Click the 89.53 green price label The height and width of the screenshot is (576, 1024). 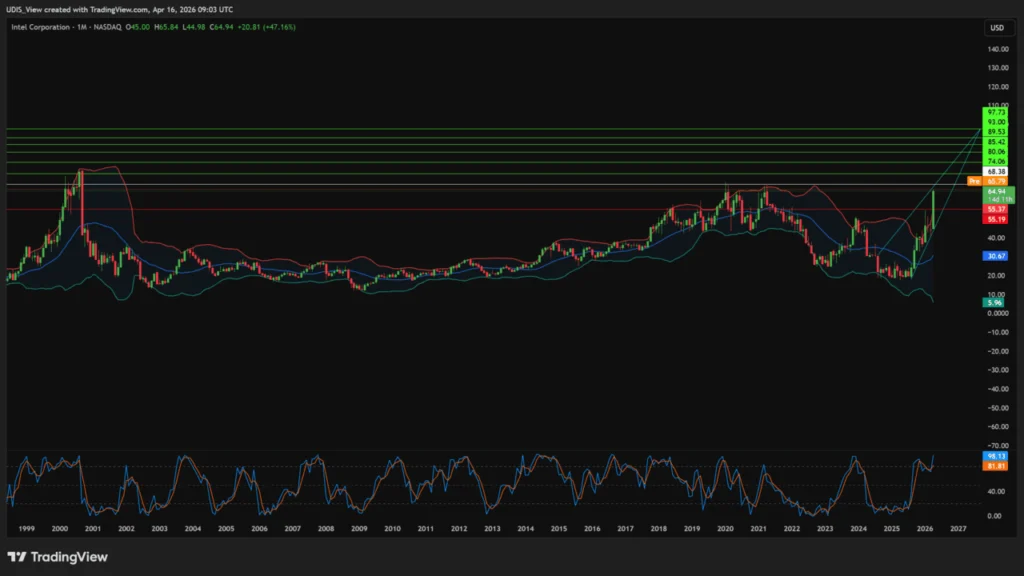(x=996, y=132)
